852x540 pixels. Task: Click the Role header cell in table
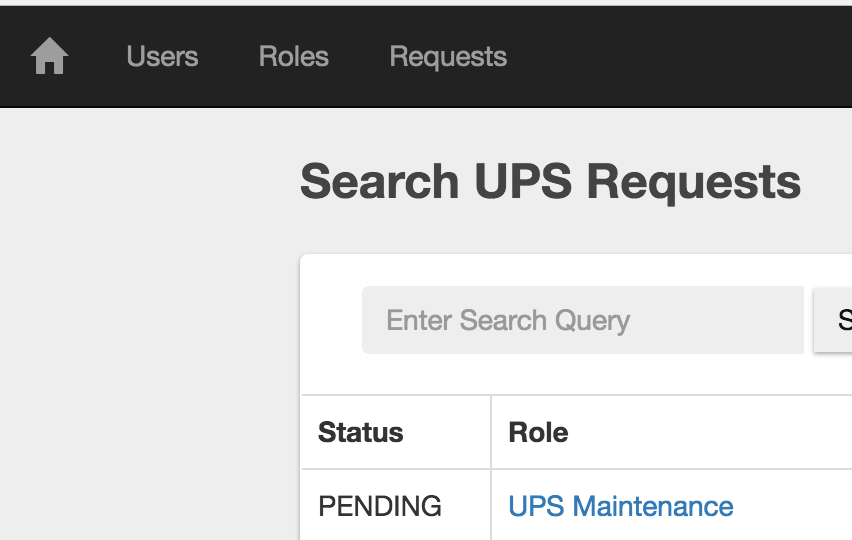[x=672, y=432]
